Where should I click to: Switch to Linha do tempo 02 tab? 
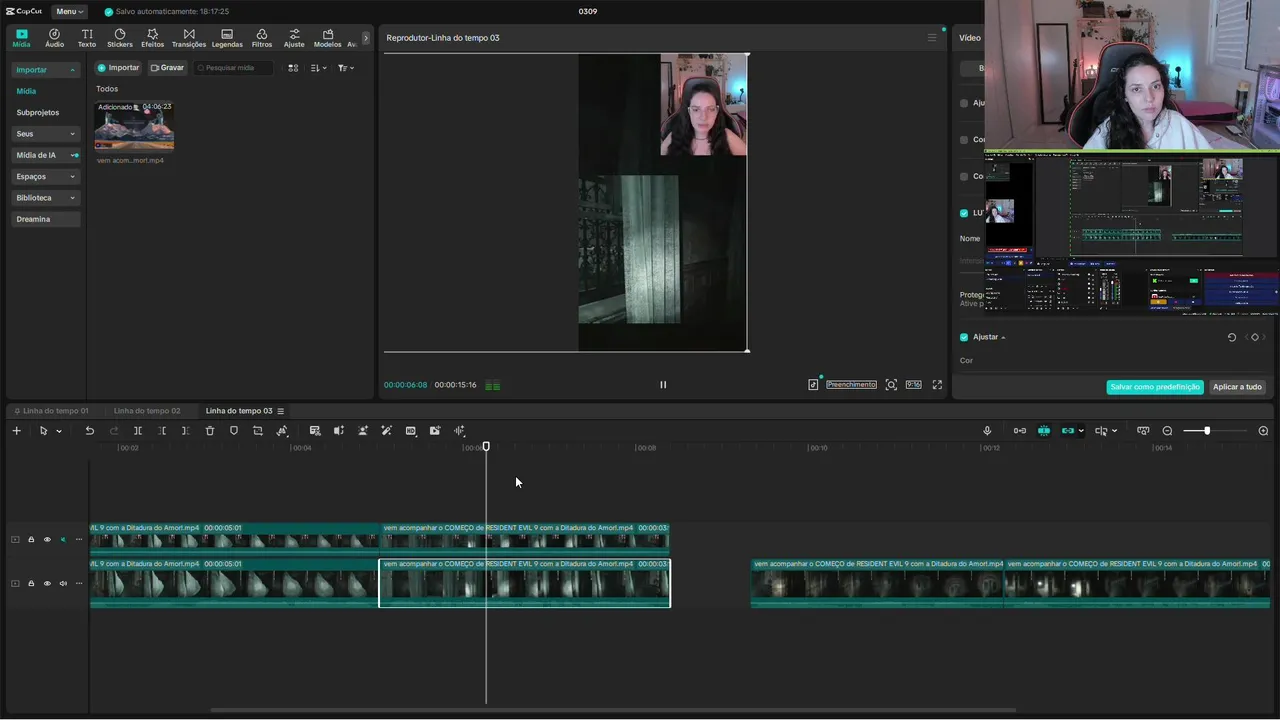[147, 411]
